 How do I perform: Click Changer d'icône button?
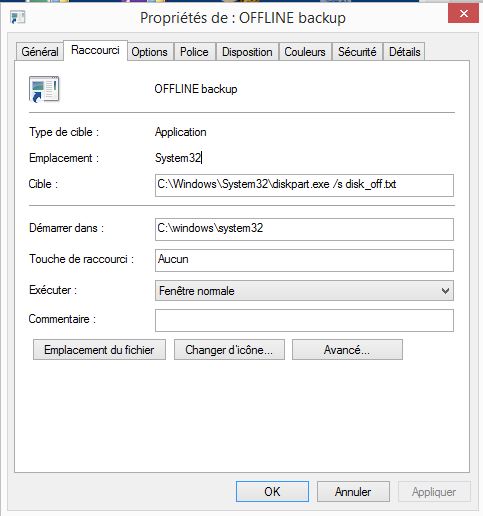point(229,350)
